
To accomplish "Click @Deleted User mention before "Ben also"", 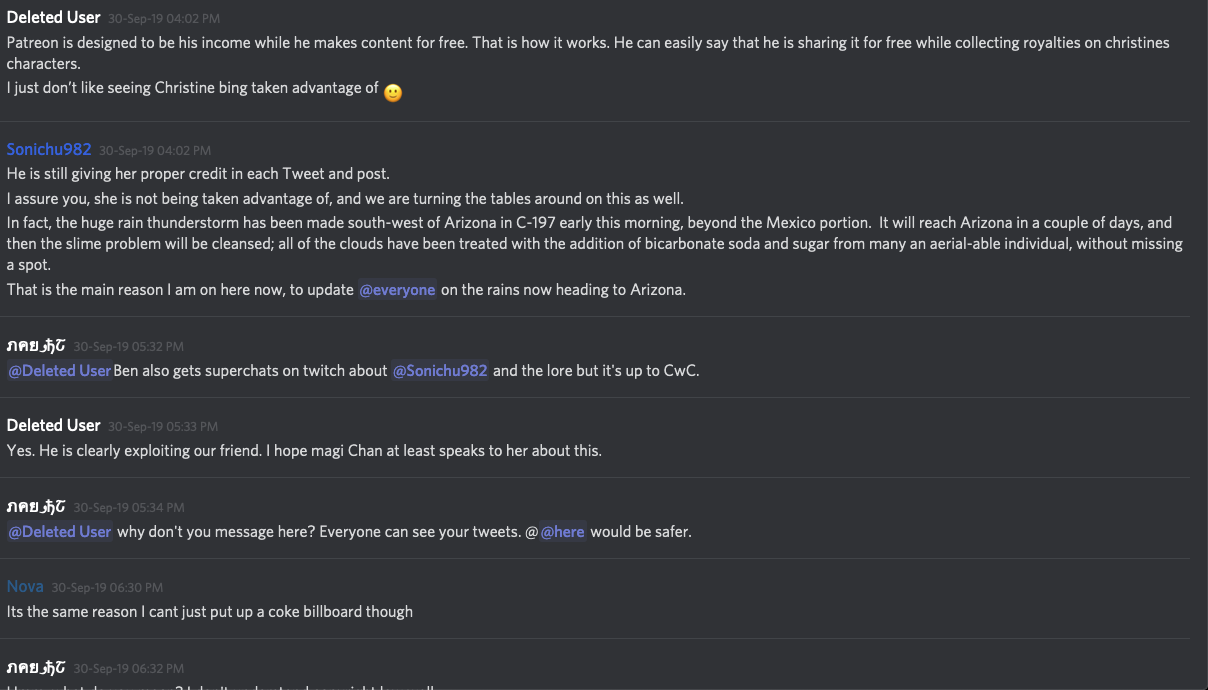I will [x=60, y=371].
